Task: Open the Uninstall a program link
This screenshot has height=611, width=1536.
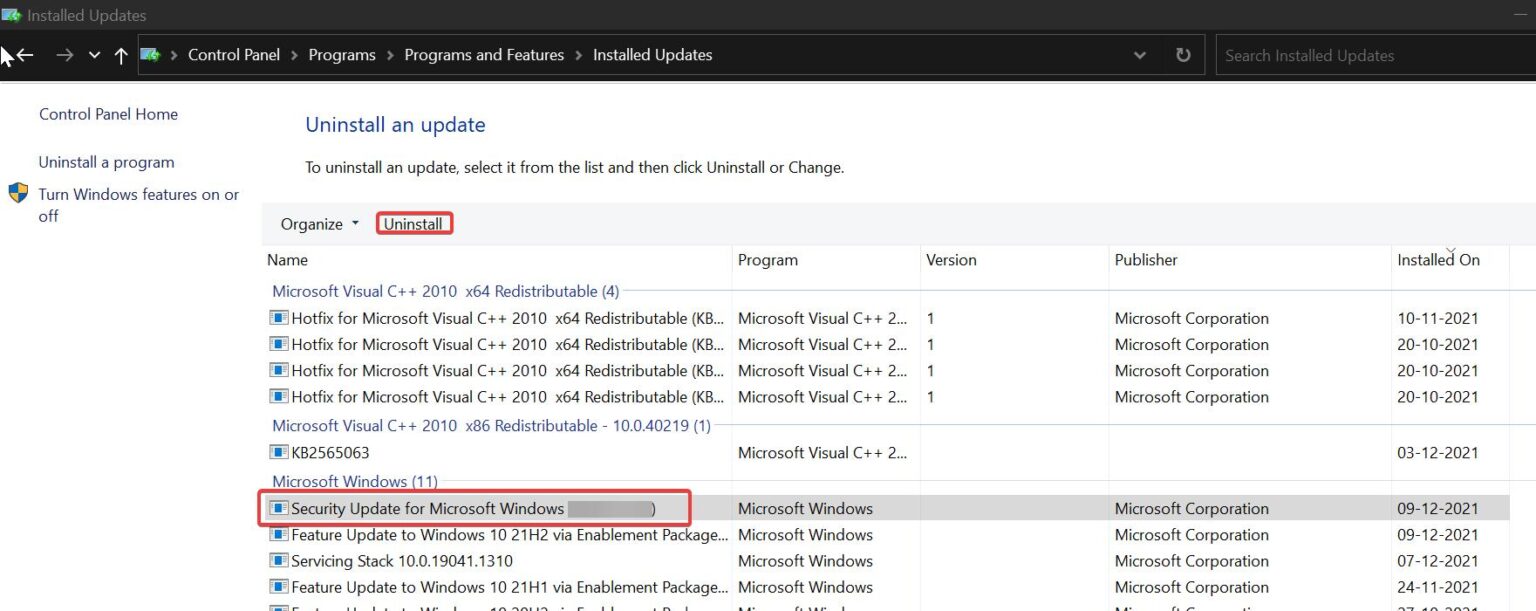Action: 106,161
